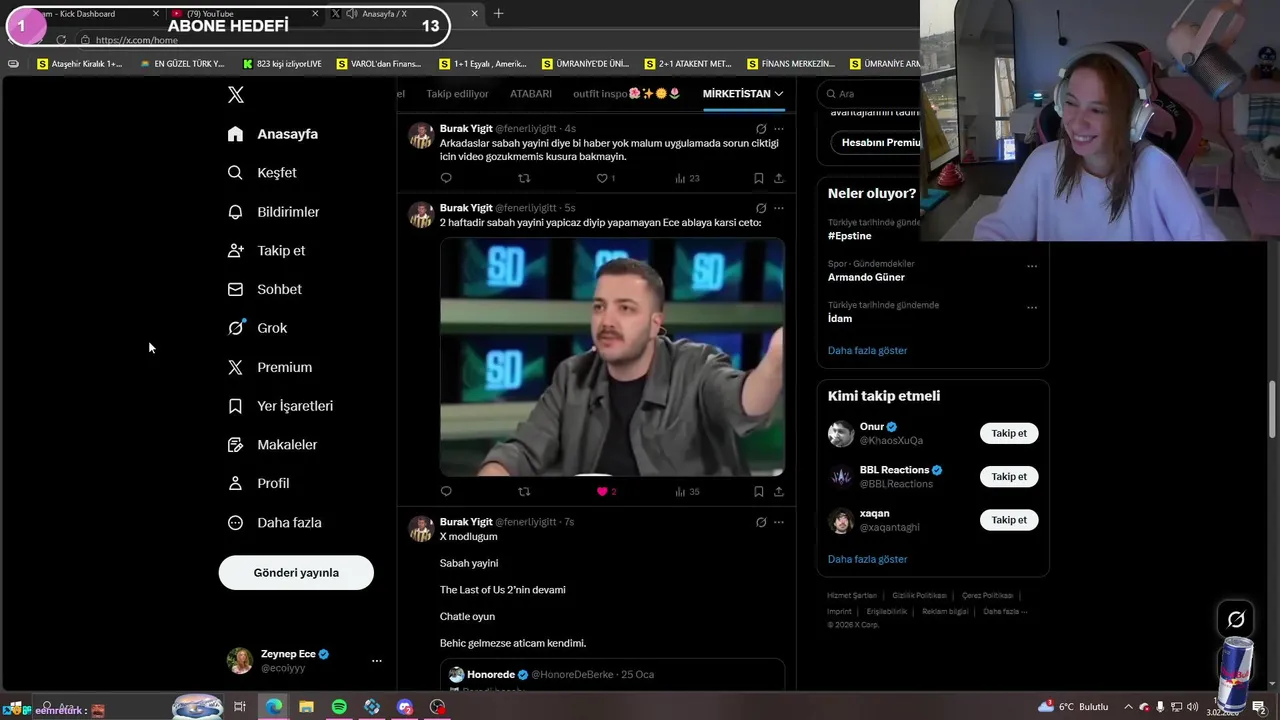Open #Epstine trending topic
This screenshot has height=720, width=1280.
[850, 236]
